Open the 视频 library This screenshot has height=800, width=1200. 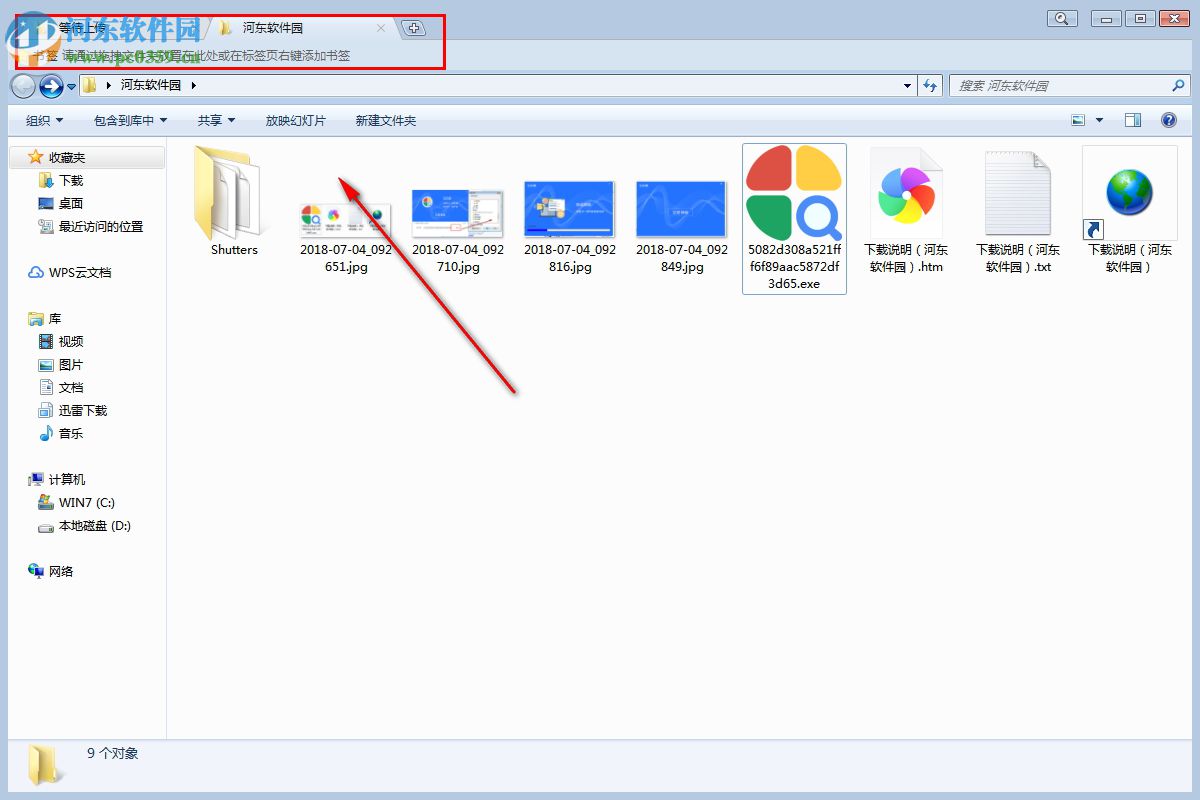61,341
